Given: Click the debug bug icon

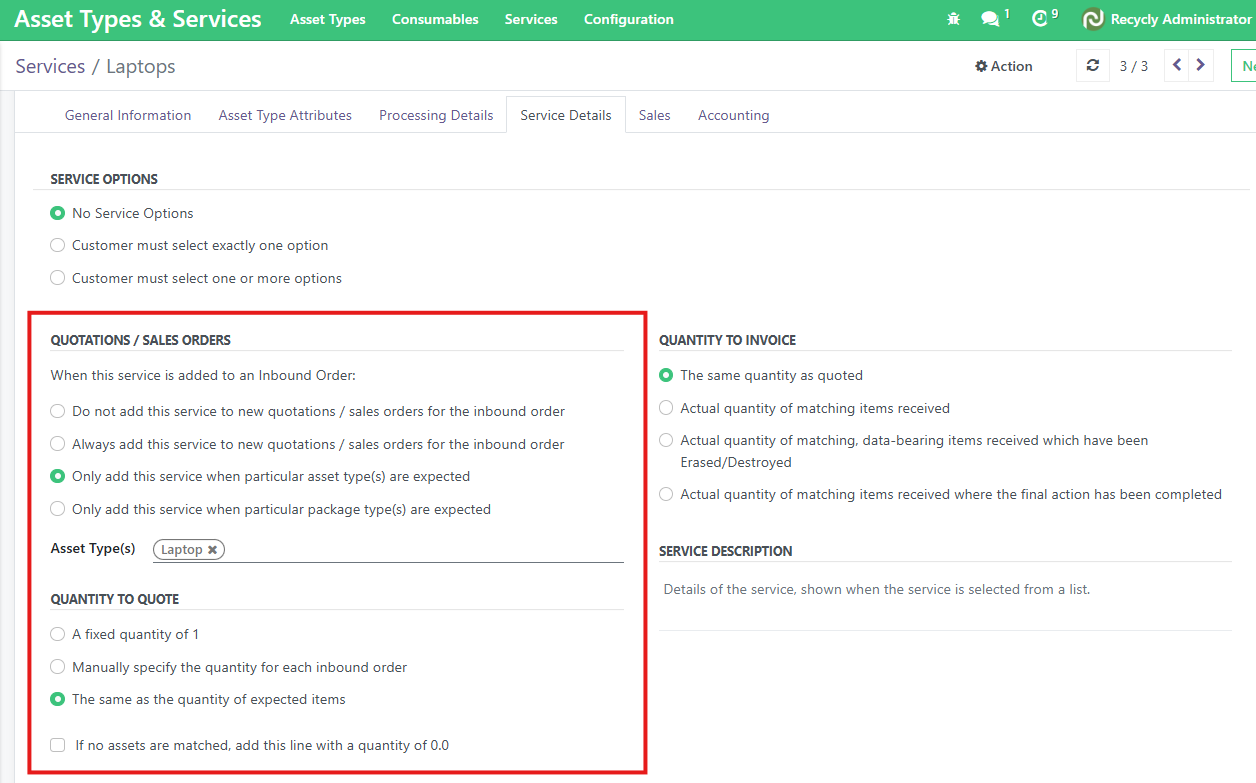Looking at the screenshot, I should pyautogui.click(x=953, y=19).
